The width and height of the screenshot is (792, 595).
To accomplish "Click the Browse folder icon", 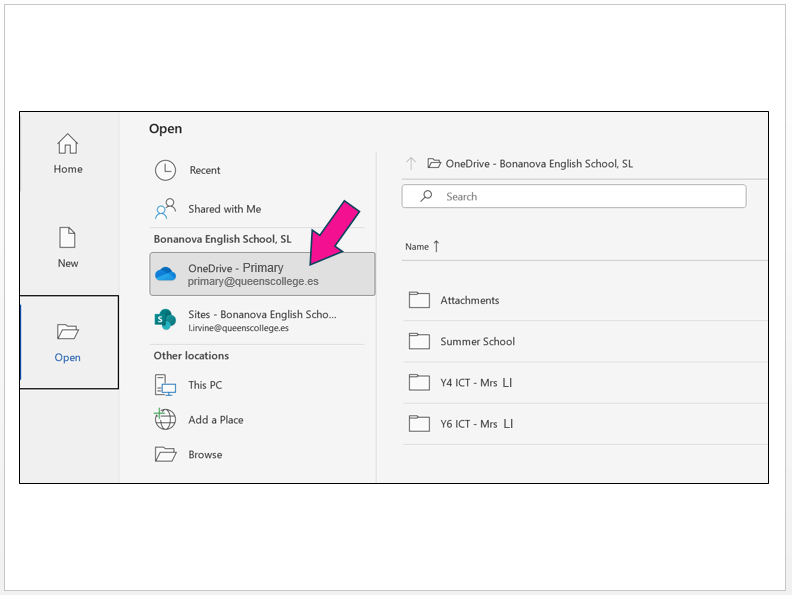I will click(165, 454).
